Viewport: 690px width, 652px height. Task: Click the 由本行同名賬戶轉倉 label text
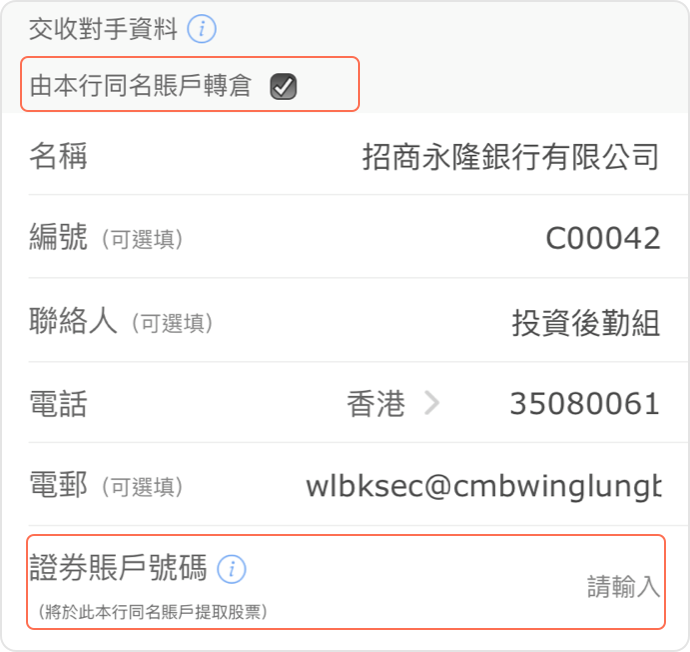pos(140,85)
